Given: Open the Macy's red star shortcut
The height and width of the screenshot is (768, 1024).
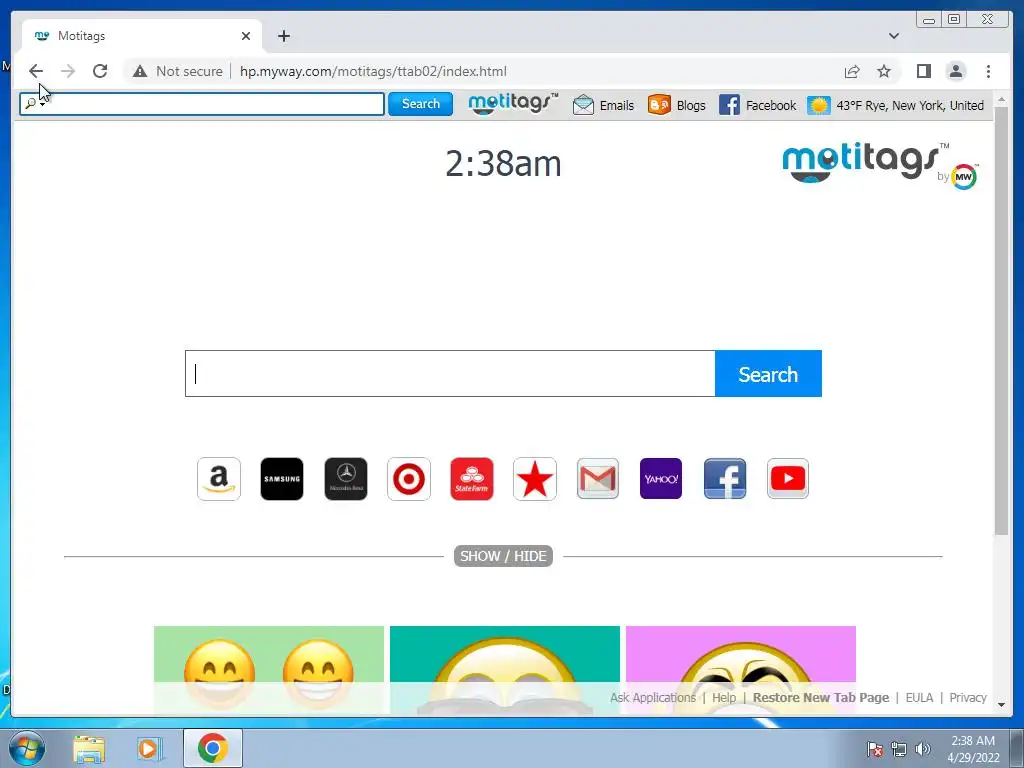Looking at the screenshot, I should [535, 479].
